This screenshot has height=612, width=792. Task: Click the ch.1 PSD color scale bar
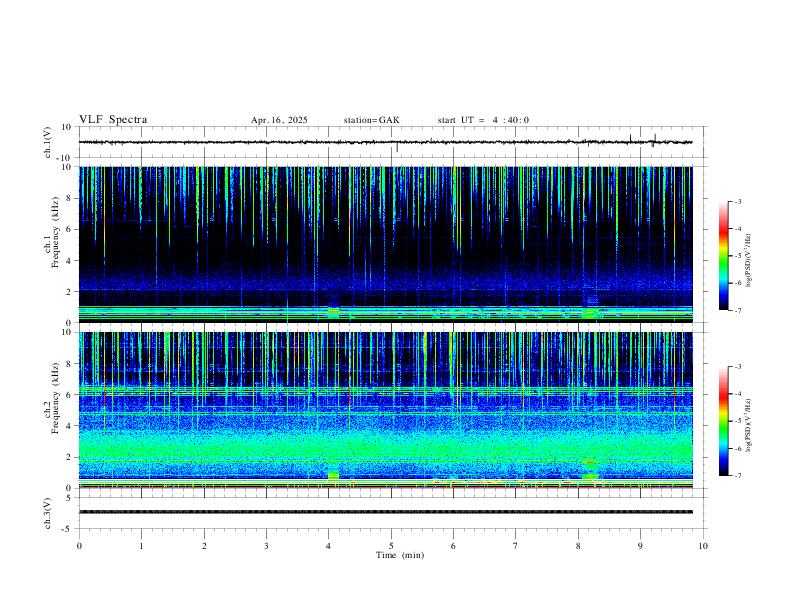(723, 256)
